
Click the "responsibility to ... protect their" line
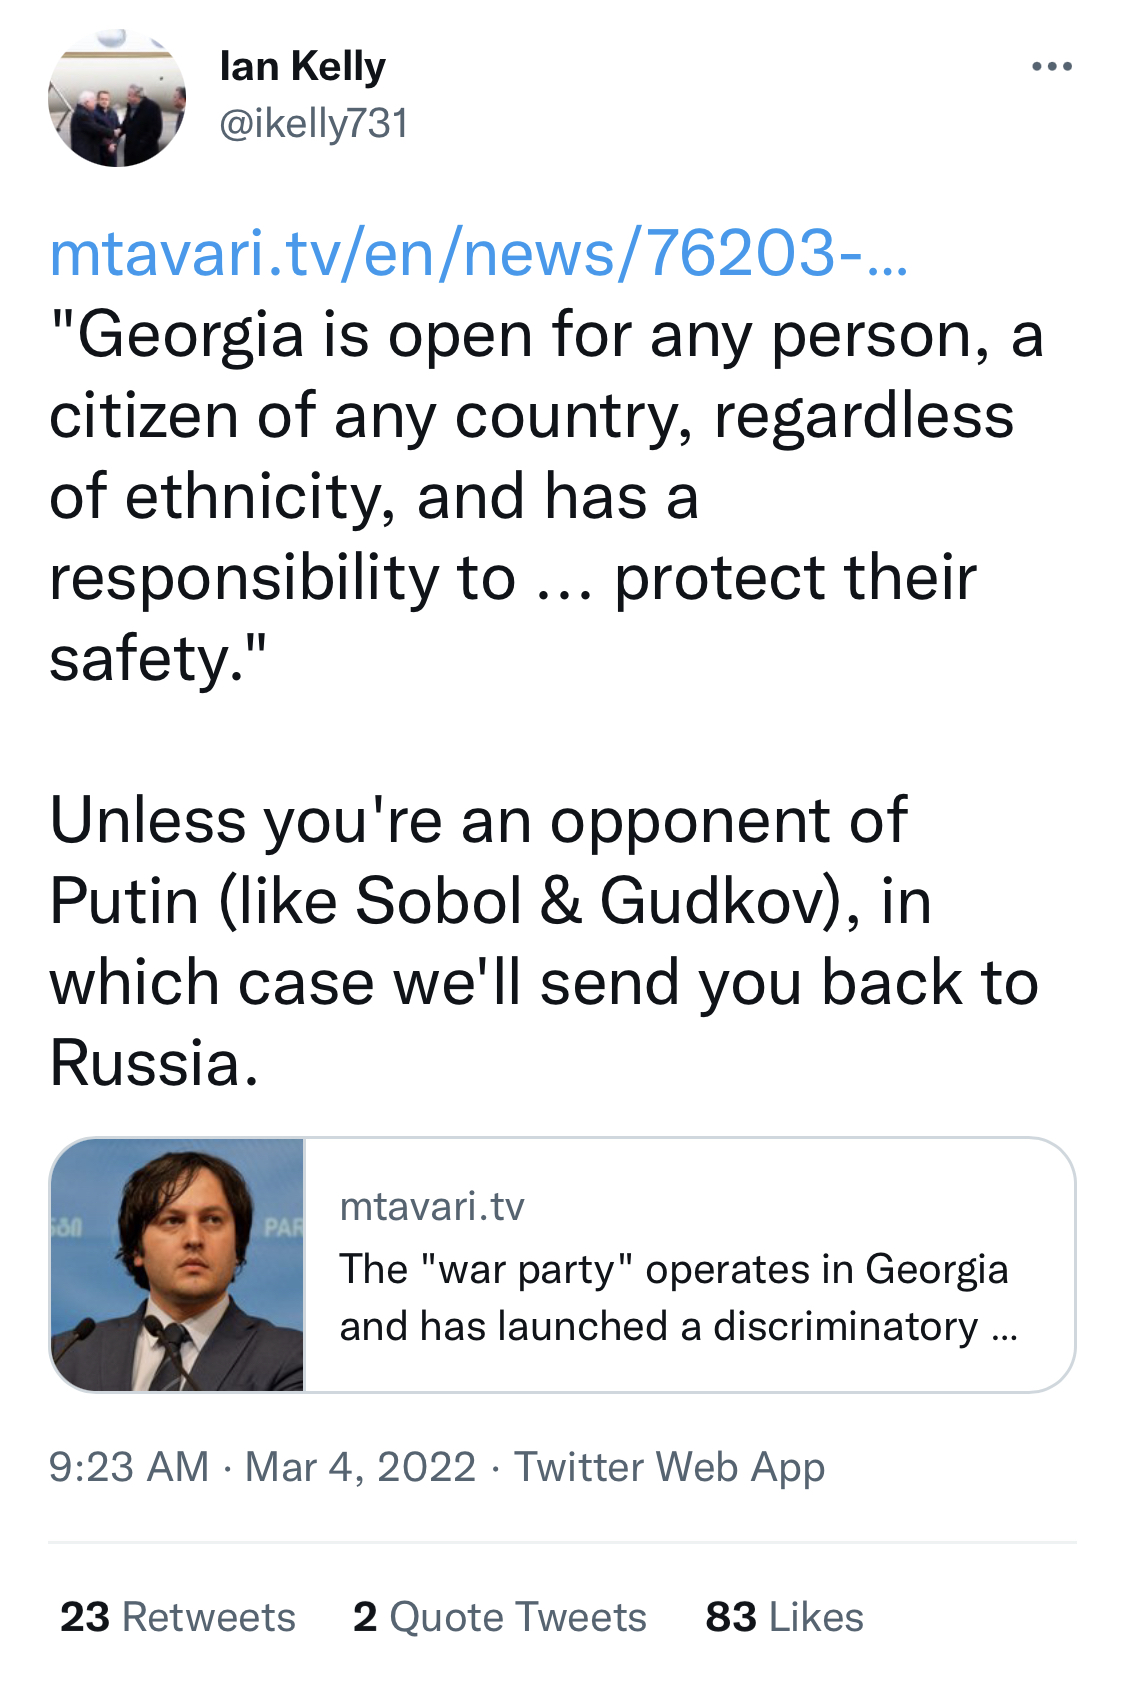coord(512,578)
